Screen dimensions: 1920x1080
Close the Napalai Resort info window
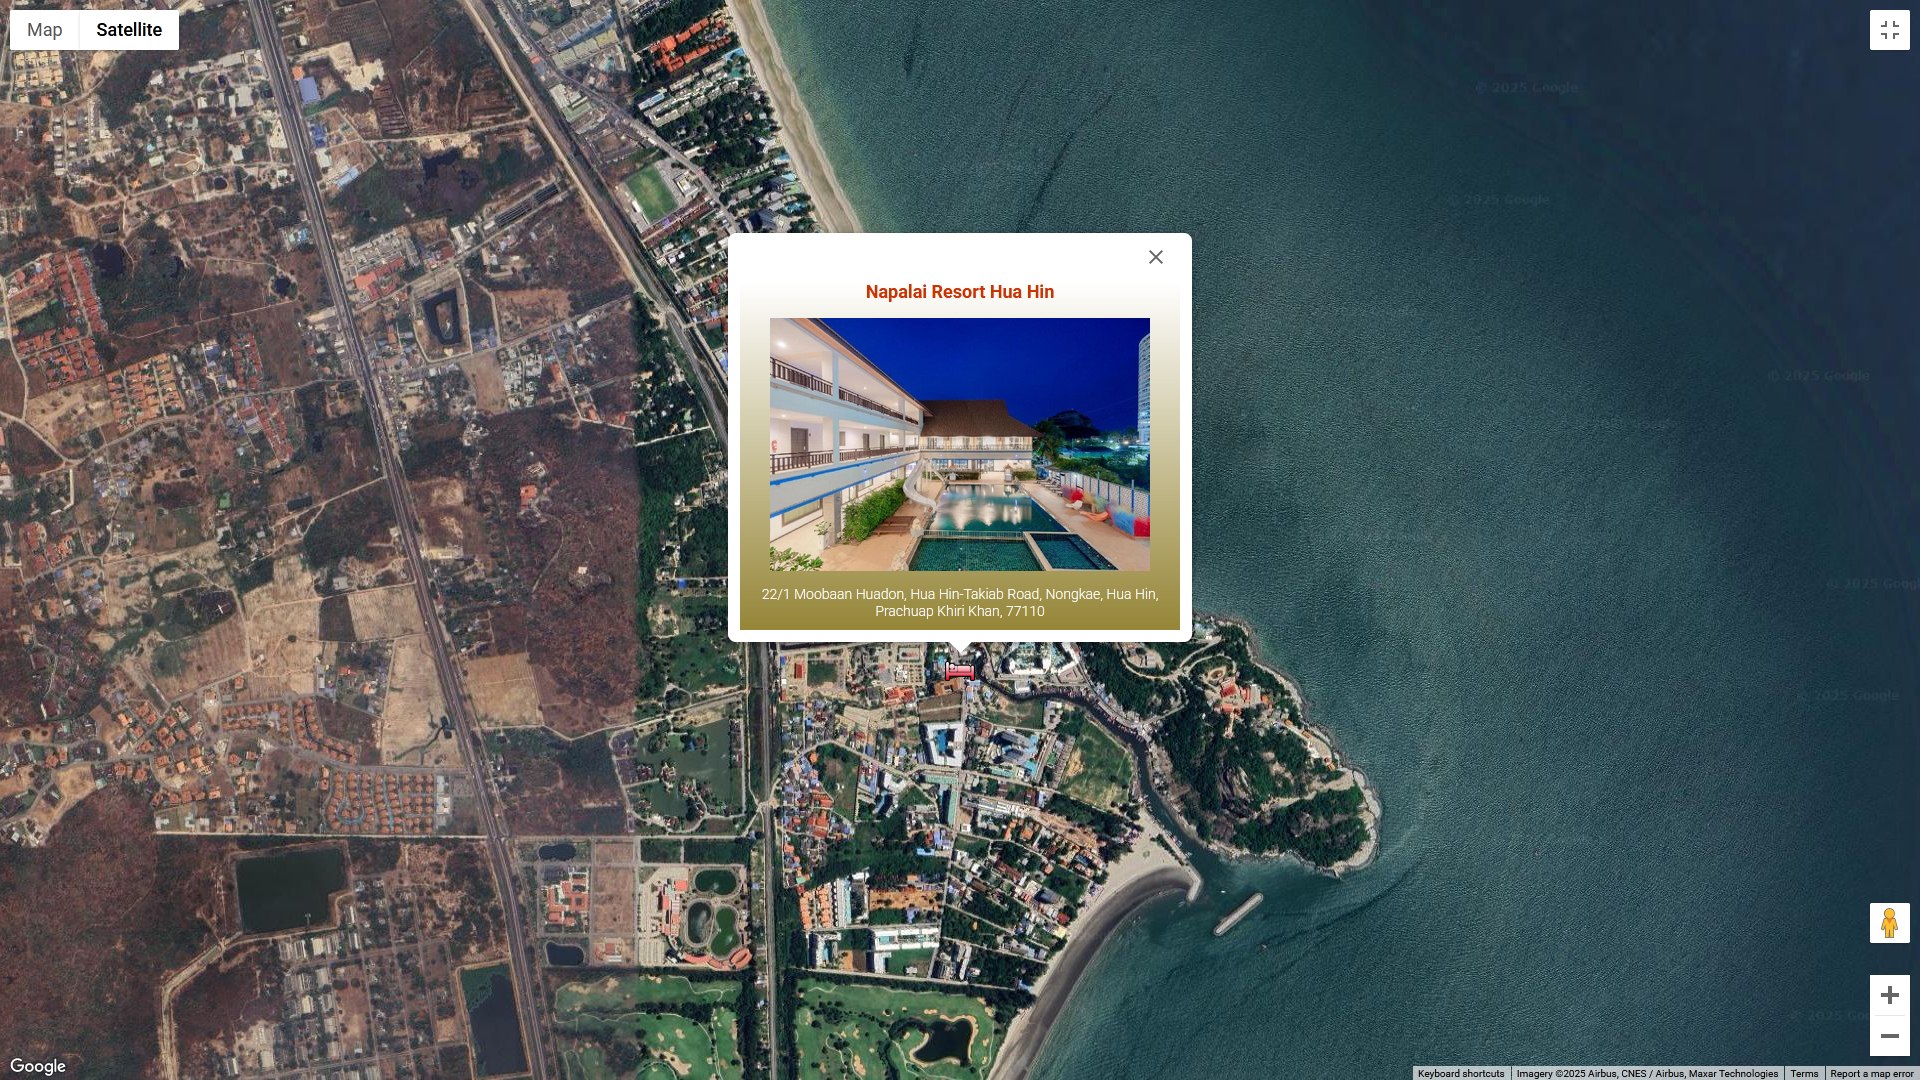click(1155, 257)
